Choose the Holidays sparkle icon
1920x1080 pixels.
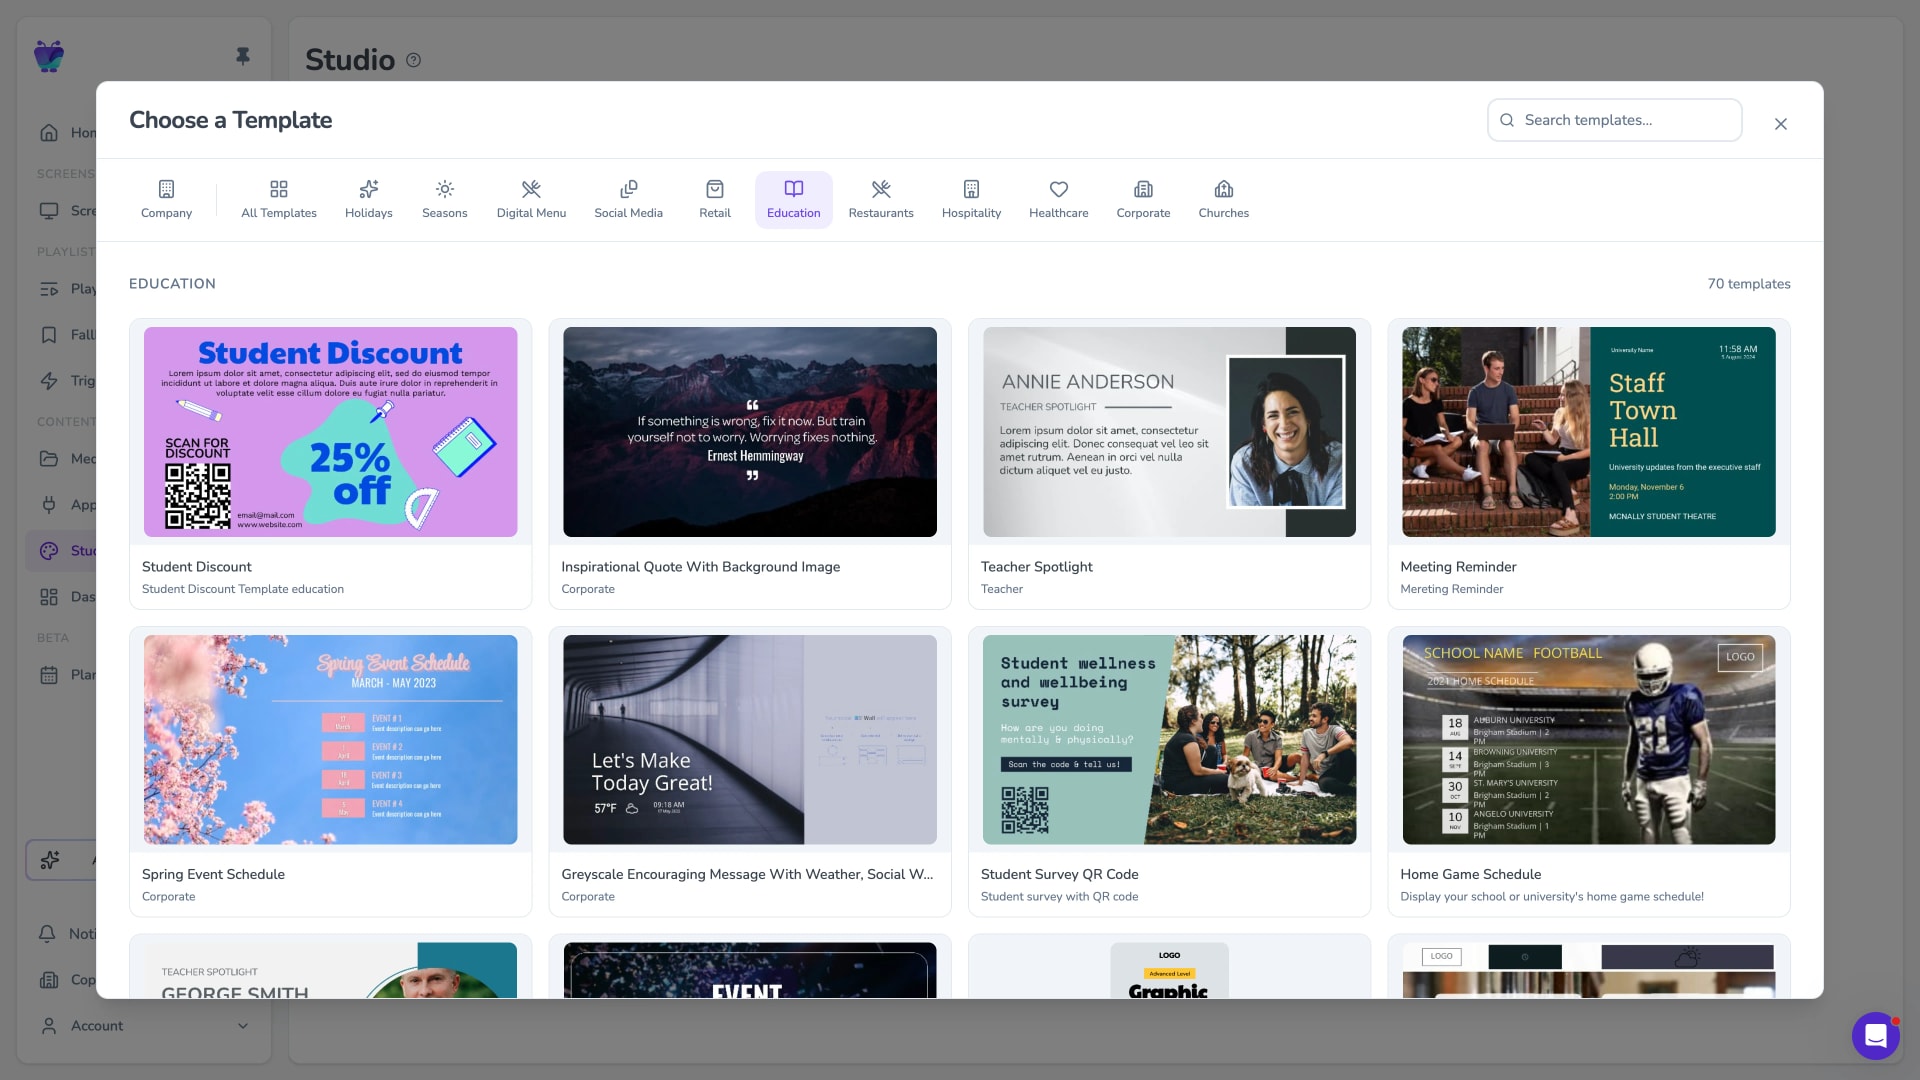coord(369,189)
